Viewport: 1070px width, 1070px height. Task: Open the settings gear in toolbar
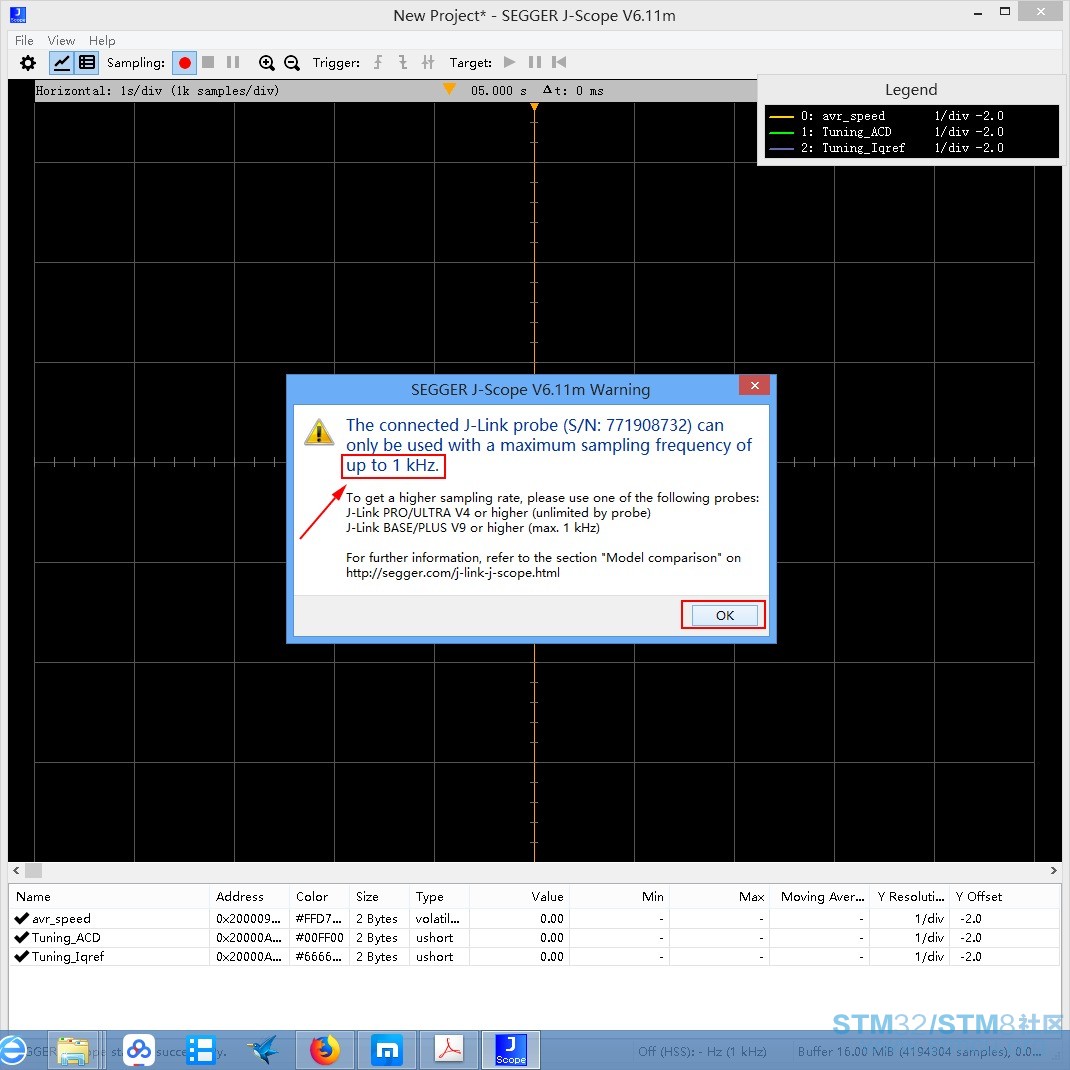[27, 63]
